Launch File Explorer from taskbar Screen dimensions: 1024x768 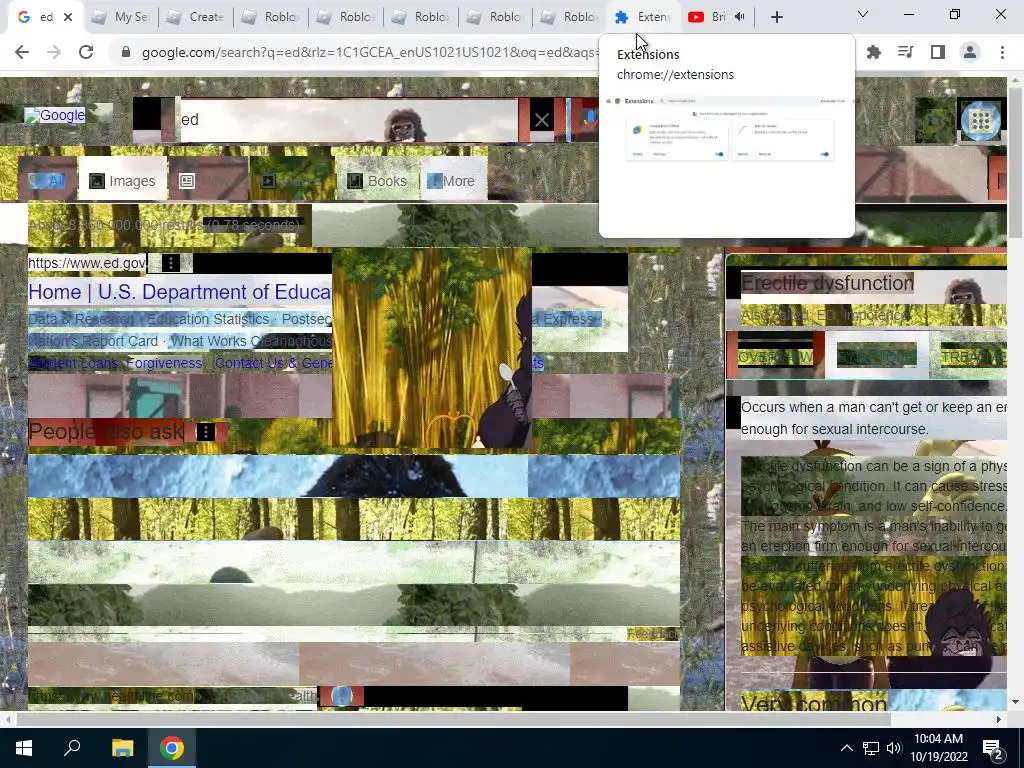tap(122, 748)
